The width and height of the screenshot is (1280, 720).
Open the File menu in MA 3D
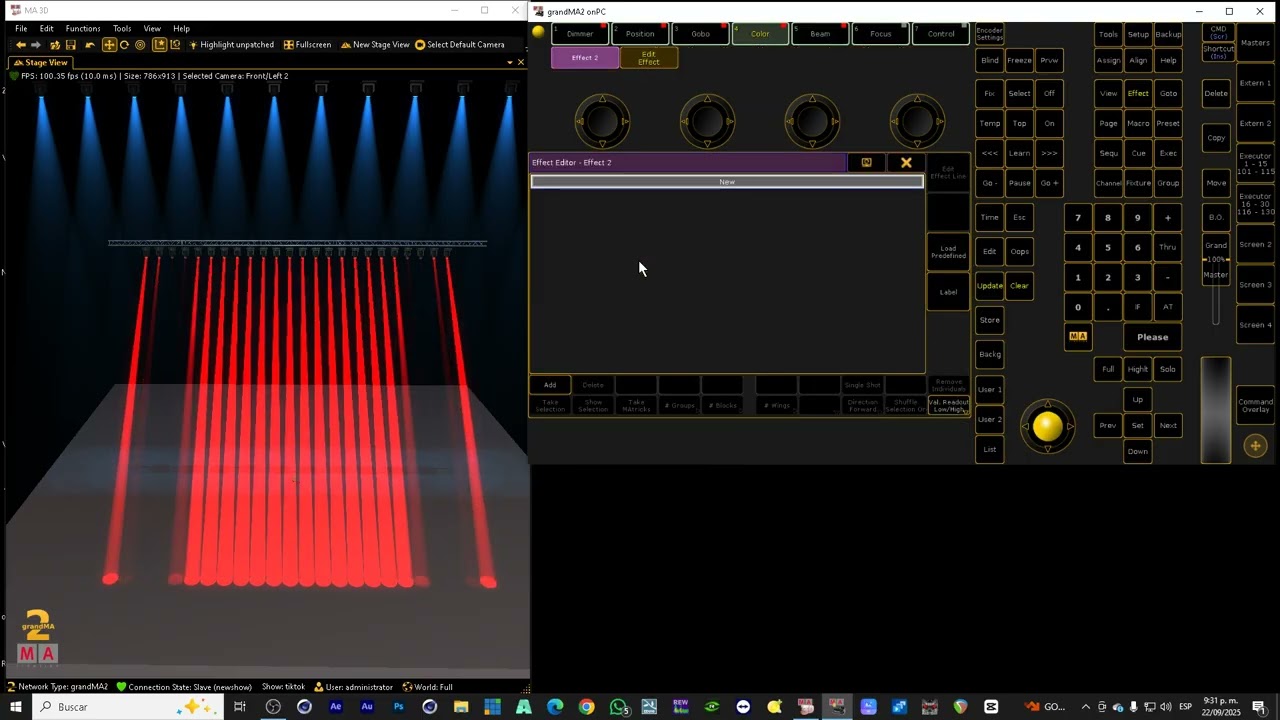21,28
